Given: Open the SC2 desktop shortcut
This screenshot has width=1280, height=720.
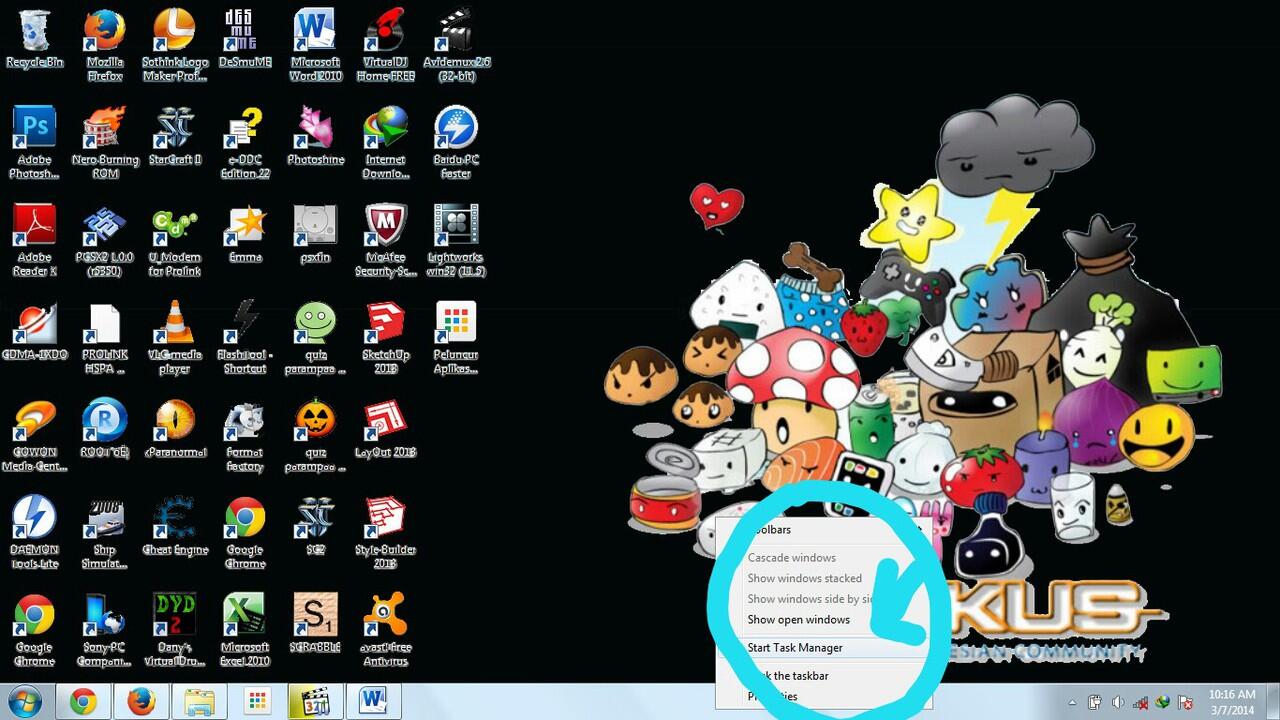Looking at the screenshot, I should click(315, 527).
